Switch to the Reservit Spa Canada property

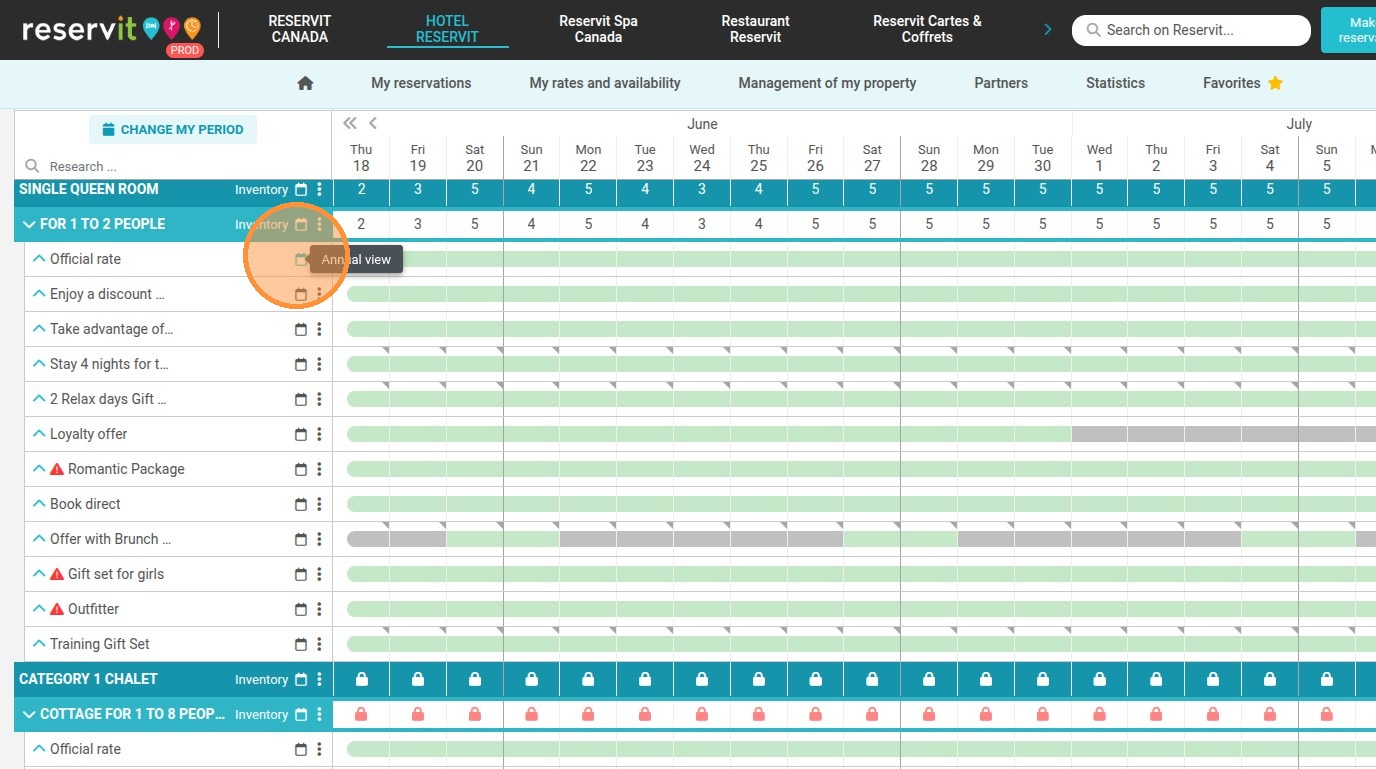tap(598, 29)
